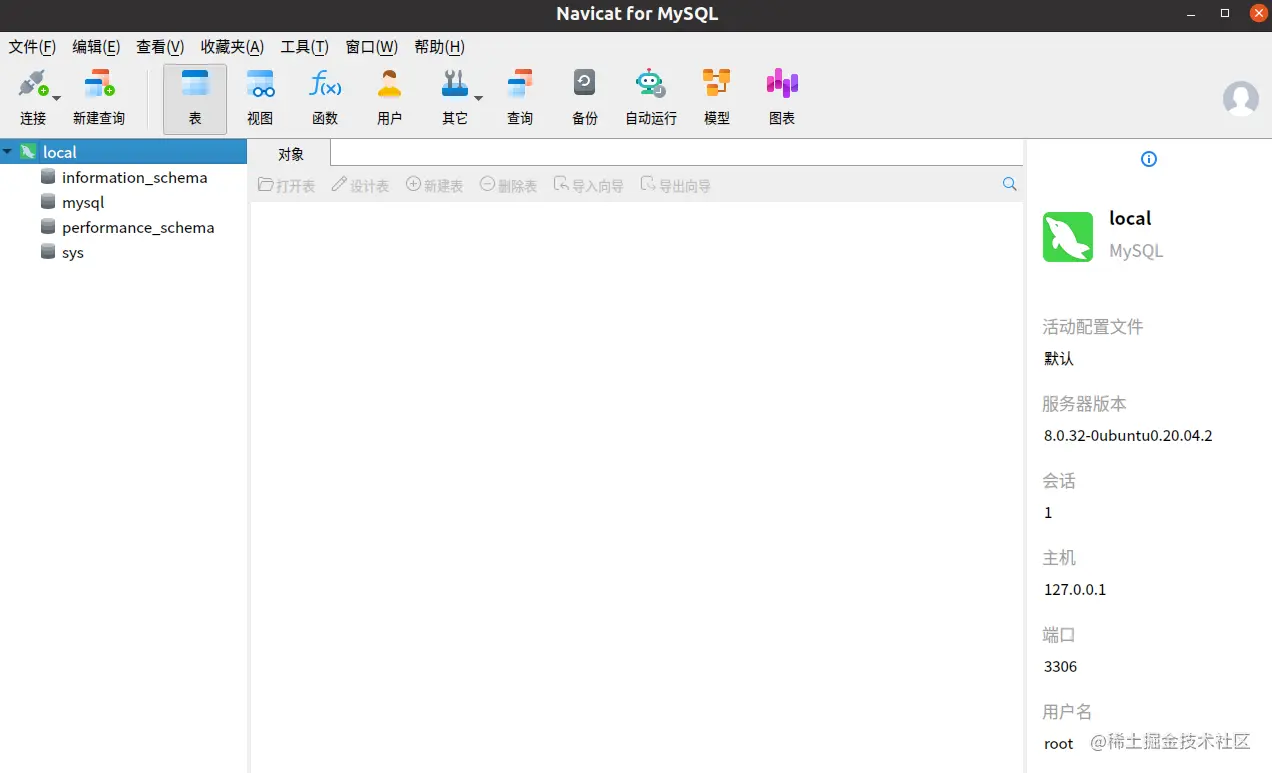Click the info icon in right panel
The height and width of the screenshot is (773, 1272).
pyautogui.click(x=1149, y=159)
